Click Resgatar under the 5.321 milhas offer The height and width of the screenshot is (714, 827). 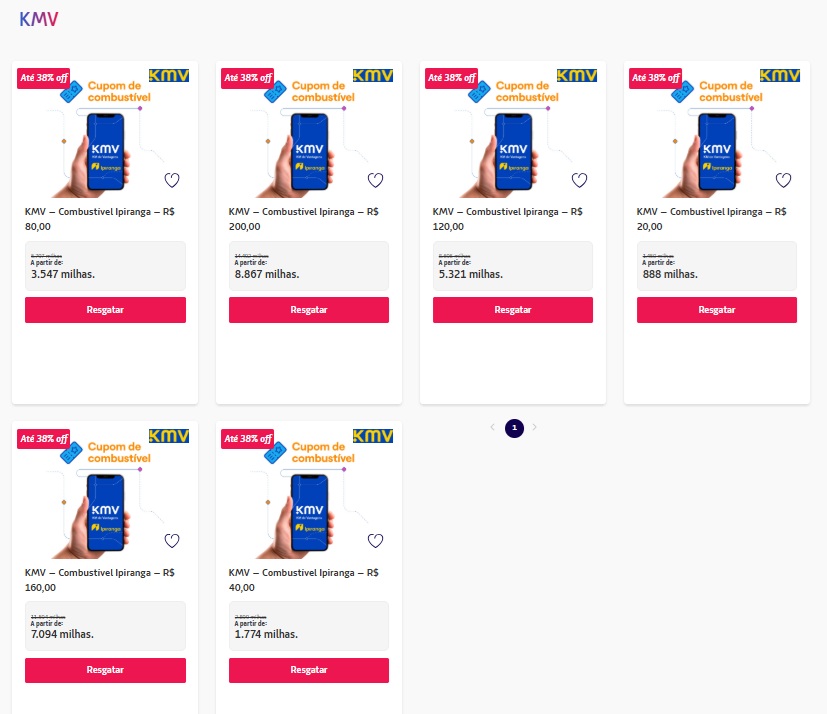pyautogui.click(x=513, y=310)
